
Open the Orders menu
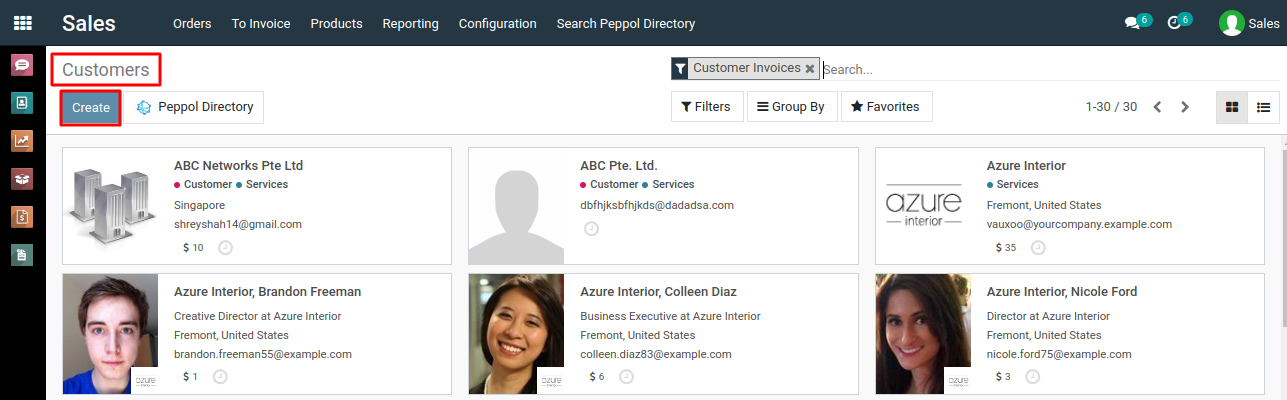192,23
